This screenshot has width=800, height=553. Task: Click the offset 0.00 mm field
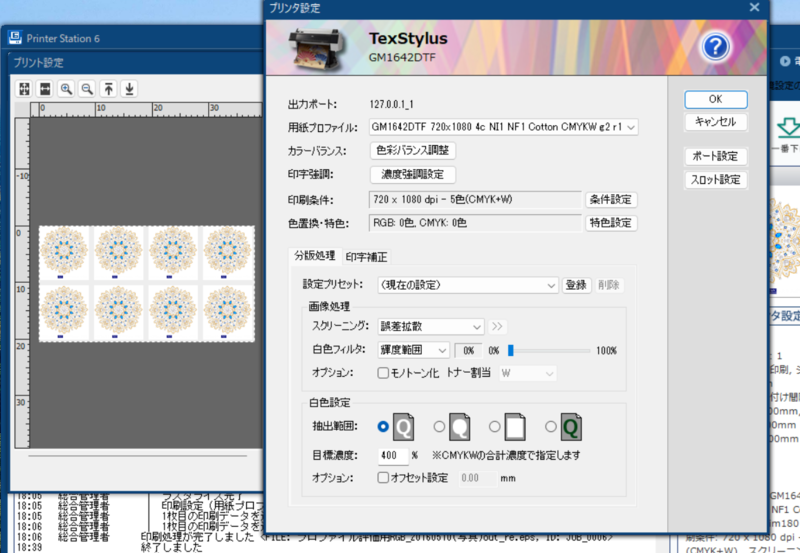click(x=477, y=478)
